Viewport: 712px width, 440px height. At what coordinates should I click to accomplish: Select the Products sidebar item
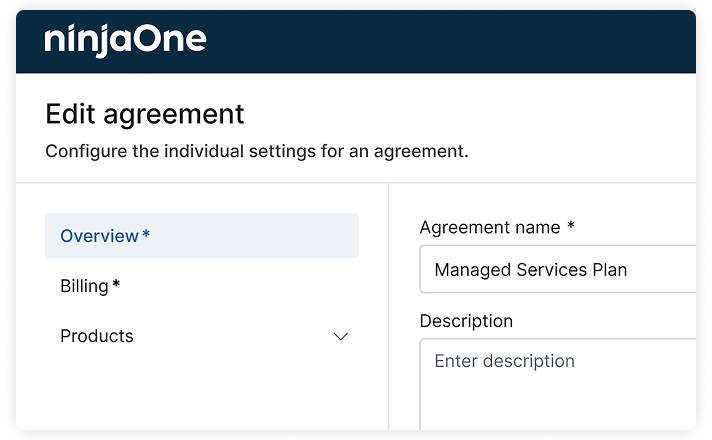click(x=97, y=336)
